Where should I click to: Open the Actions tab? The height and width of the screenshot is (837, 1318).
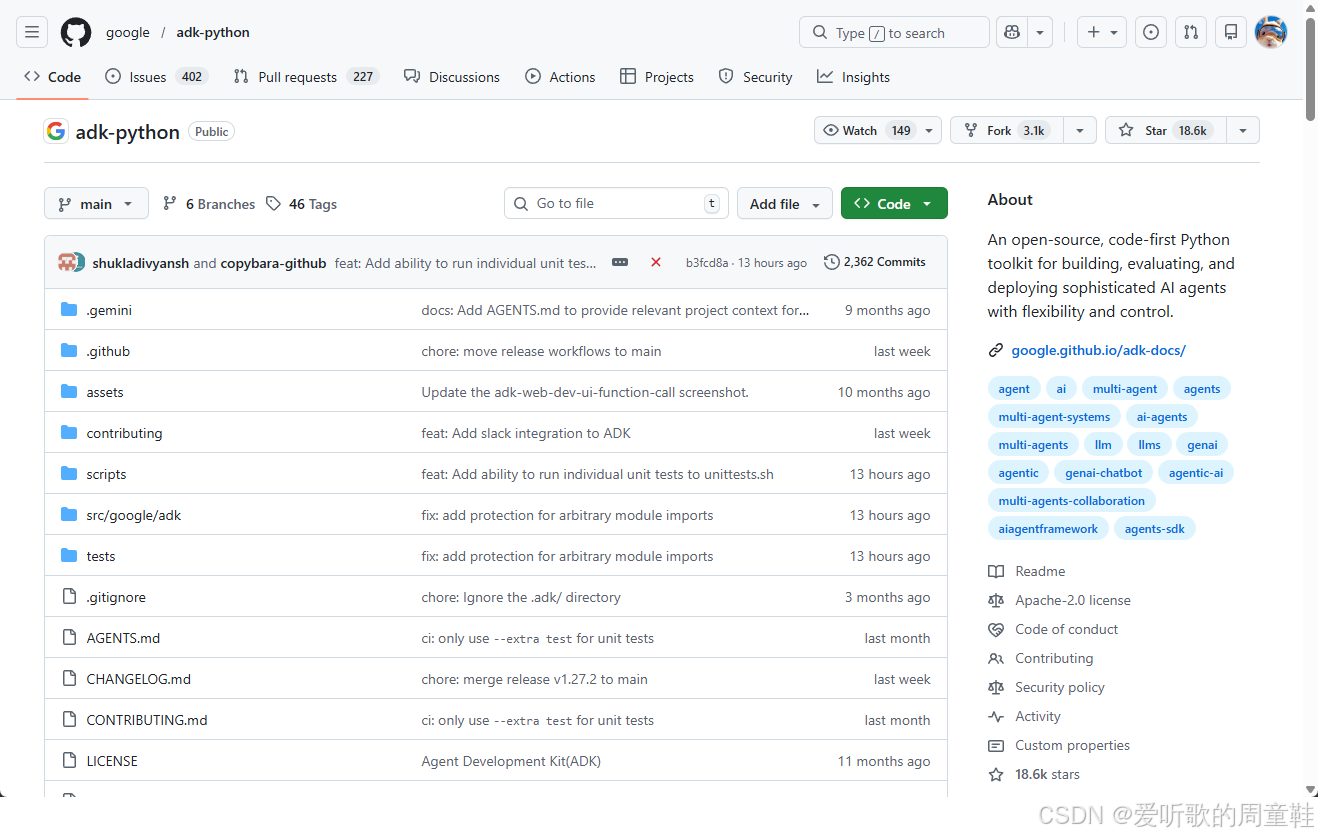[560, 77]
